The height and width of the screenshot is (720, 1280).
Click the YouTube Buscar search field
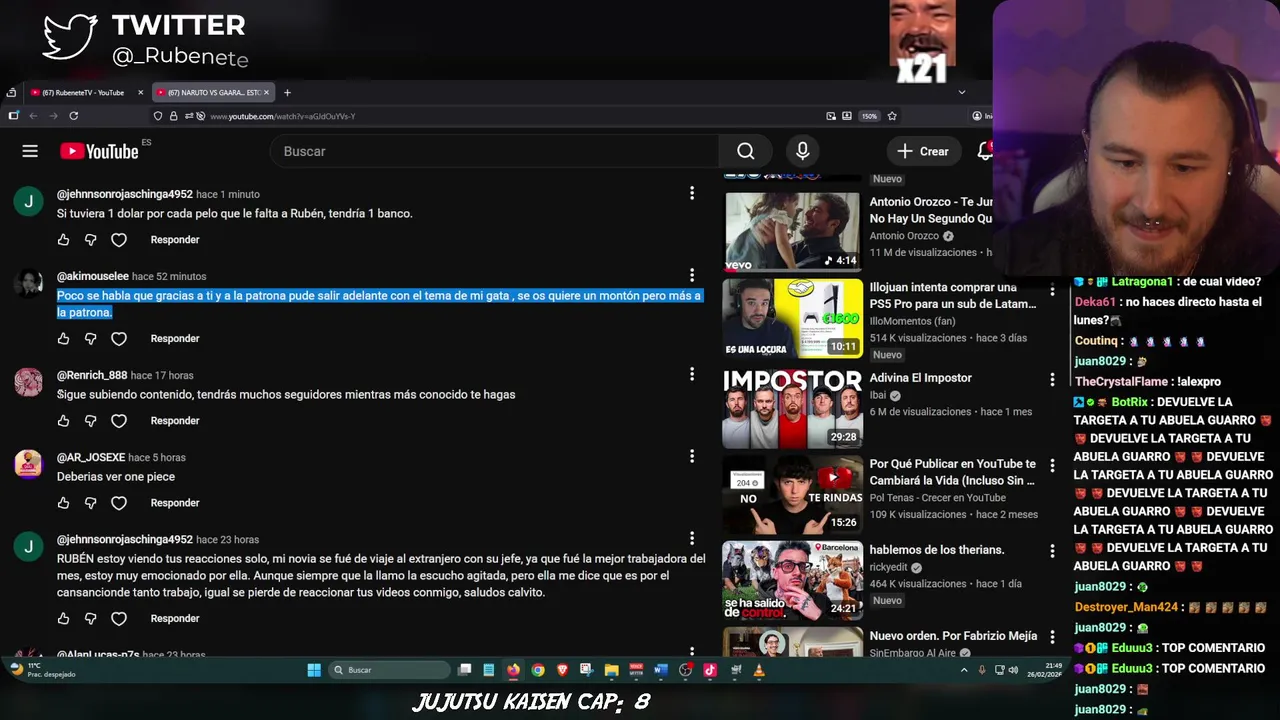tap(494, 151)
